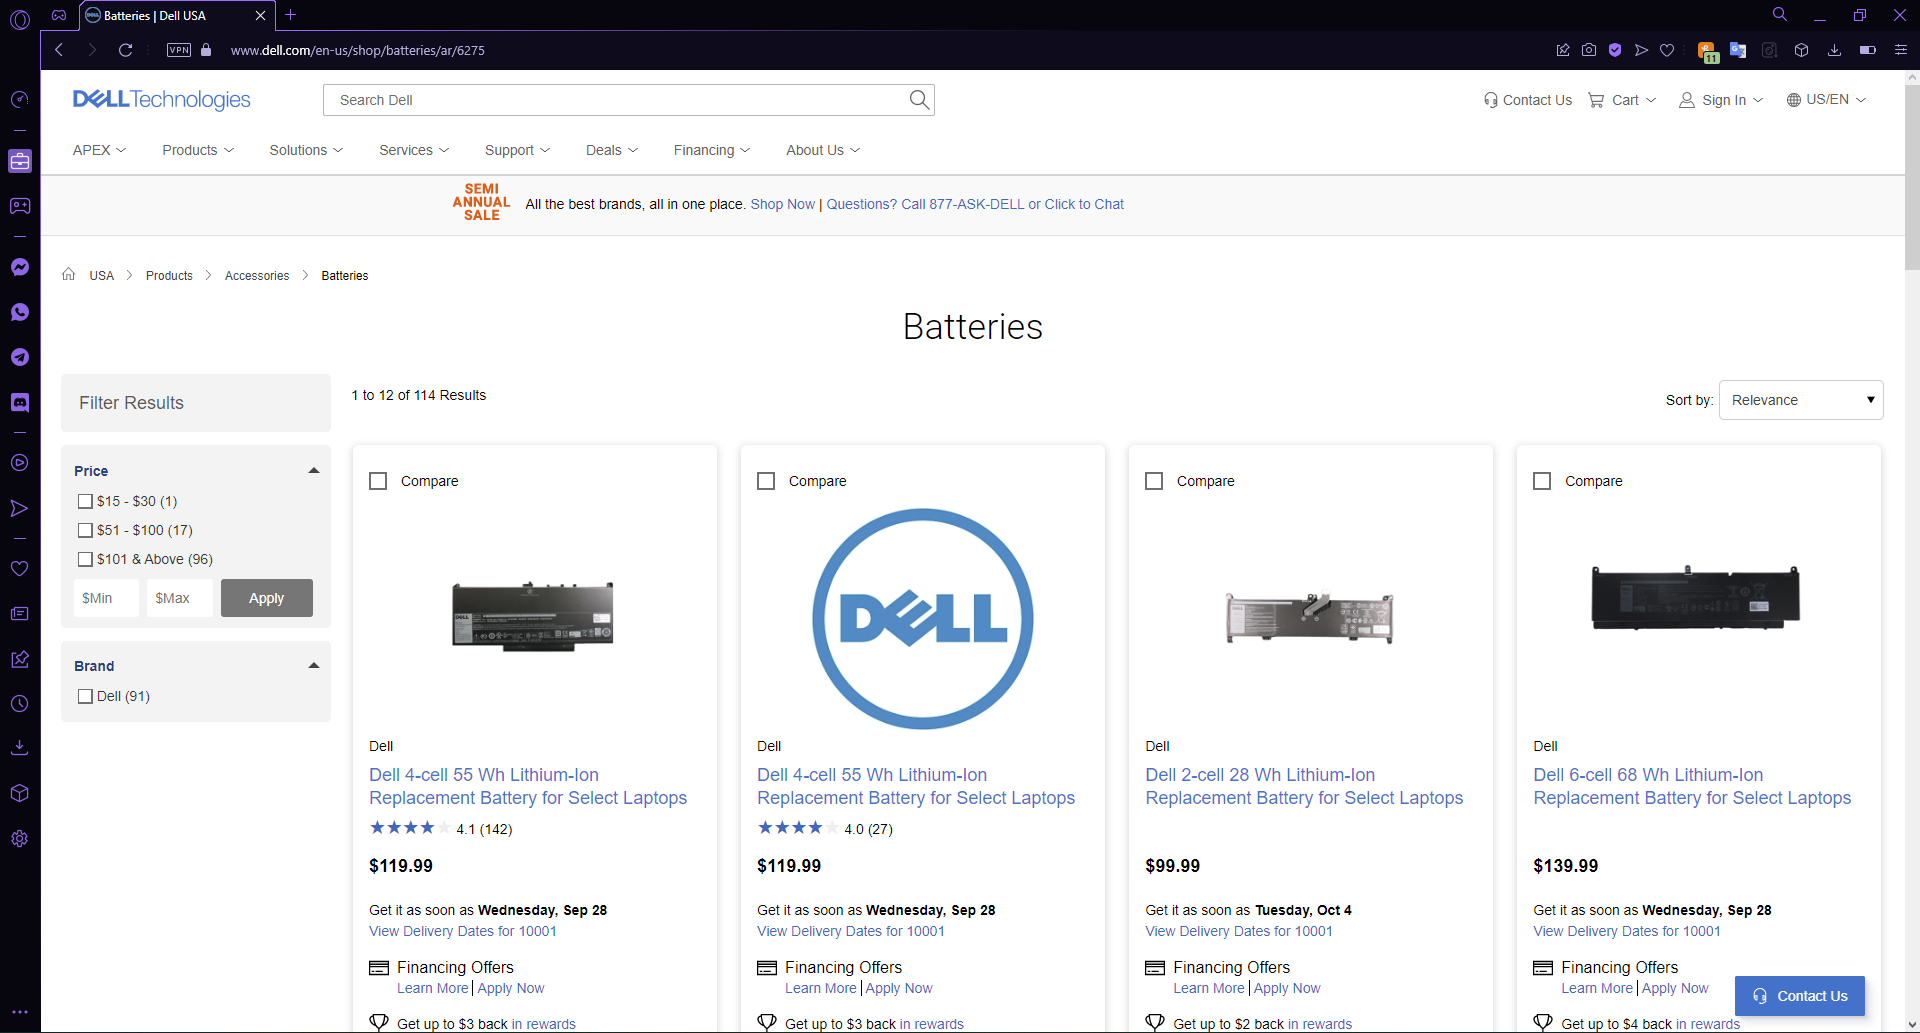Check the $101 & Above price filter
This screenshot has height=1033, width=1920.
point(85,559)
